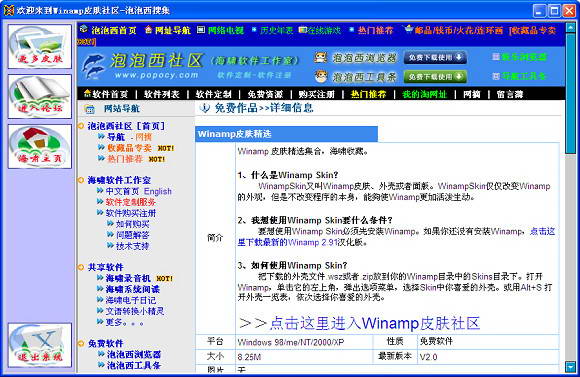Open the 收藏品专卖 sidebar link
Image resolution: width=580 pixels, height=377 pixels.
click(x=129, y=148)
